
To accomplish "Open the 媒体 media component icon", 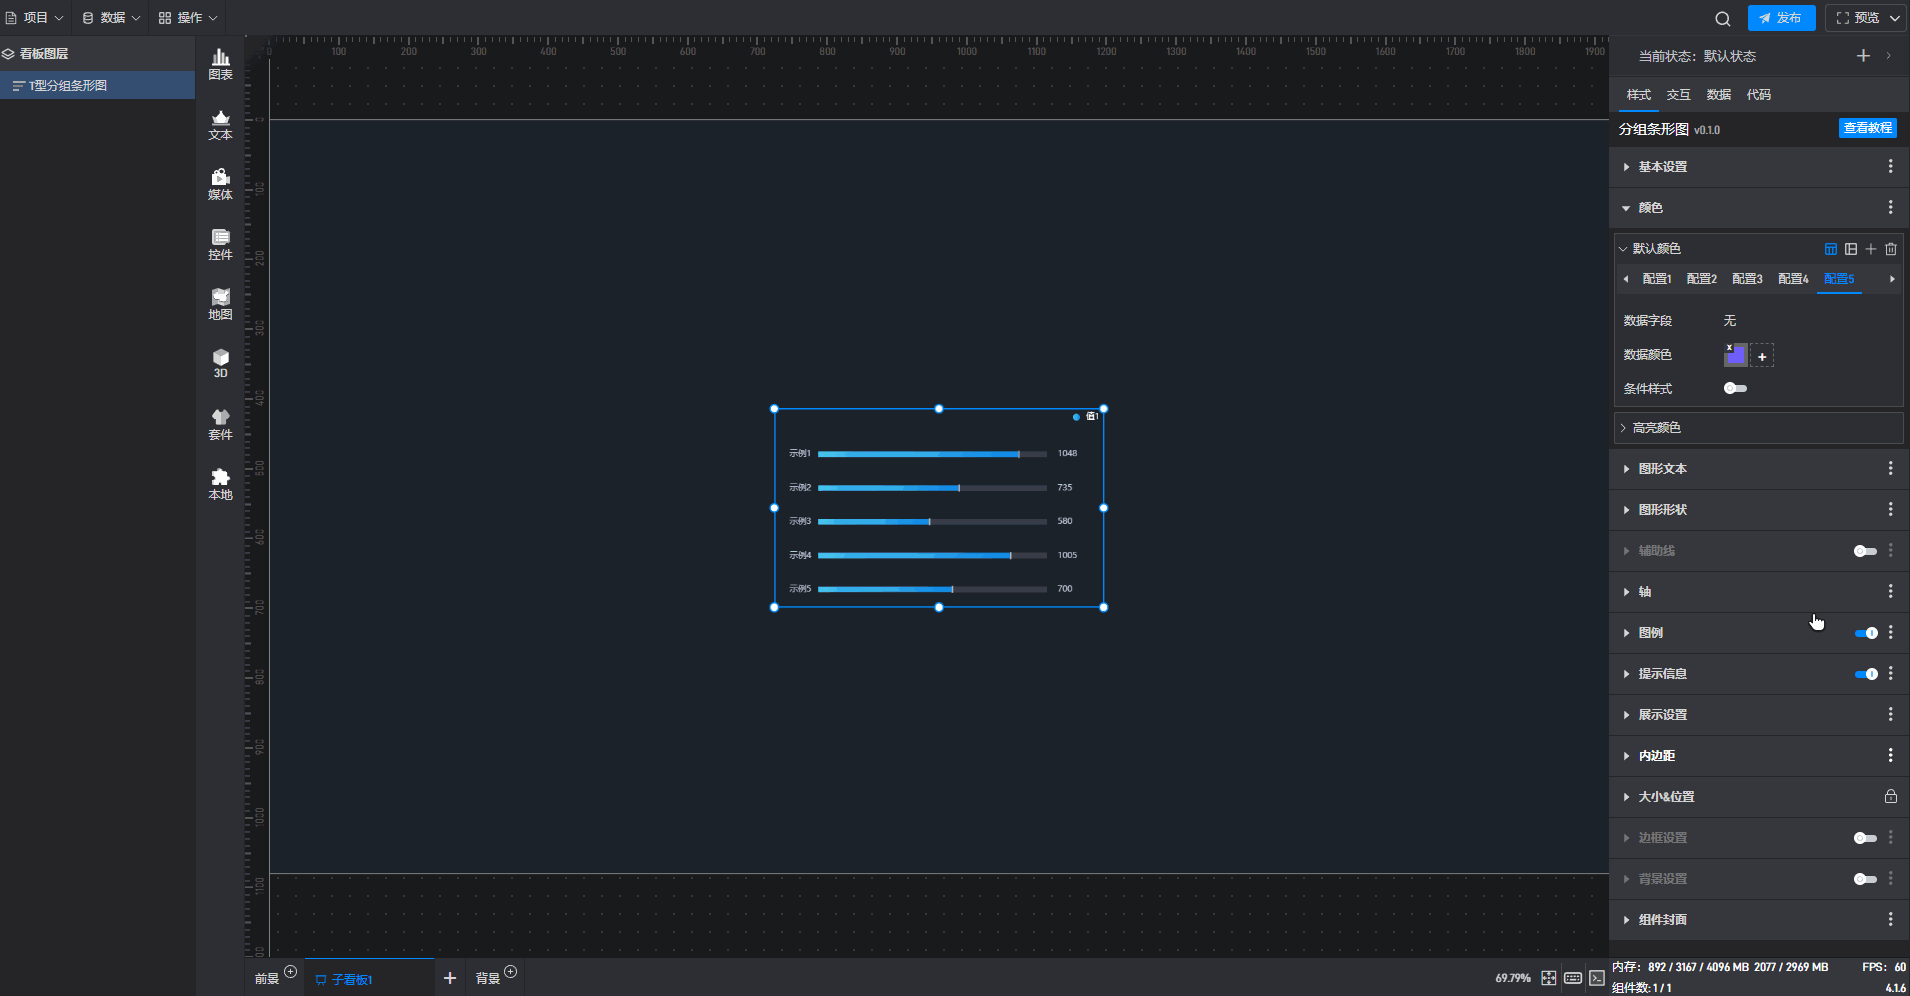I will (220, 184).
